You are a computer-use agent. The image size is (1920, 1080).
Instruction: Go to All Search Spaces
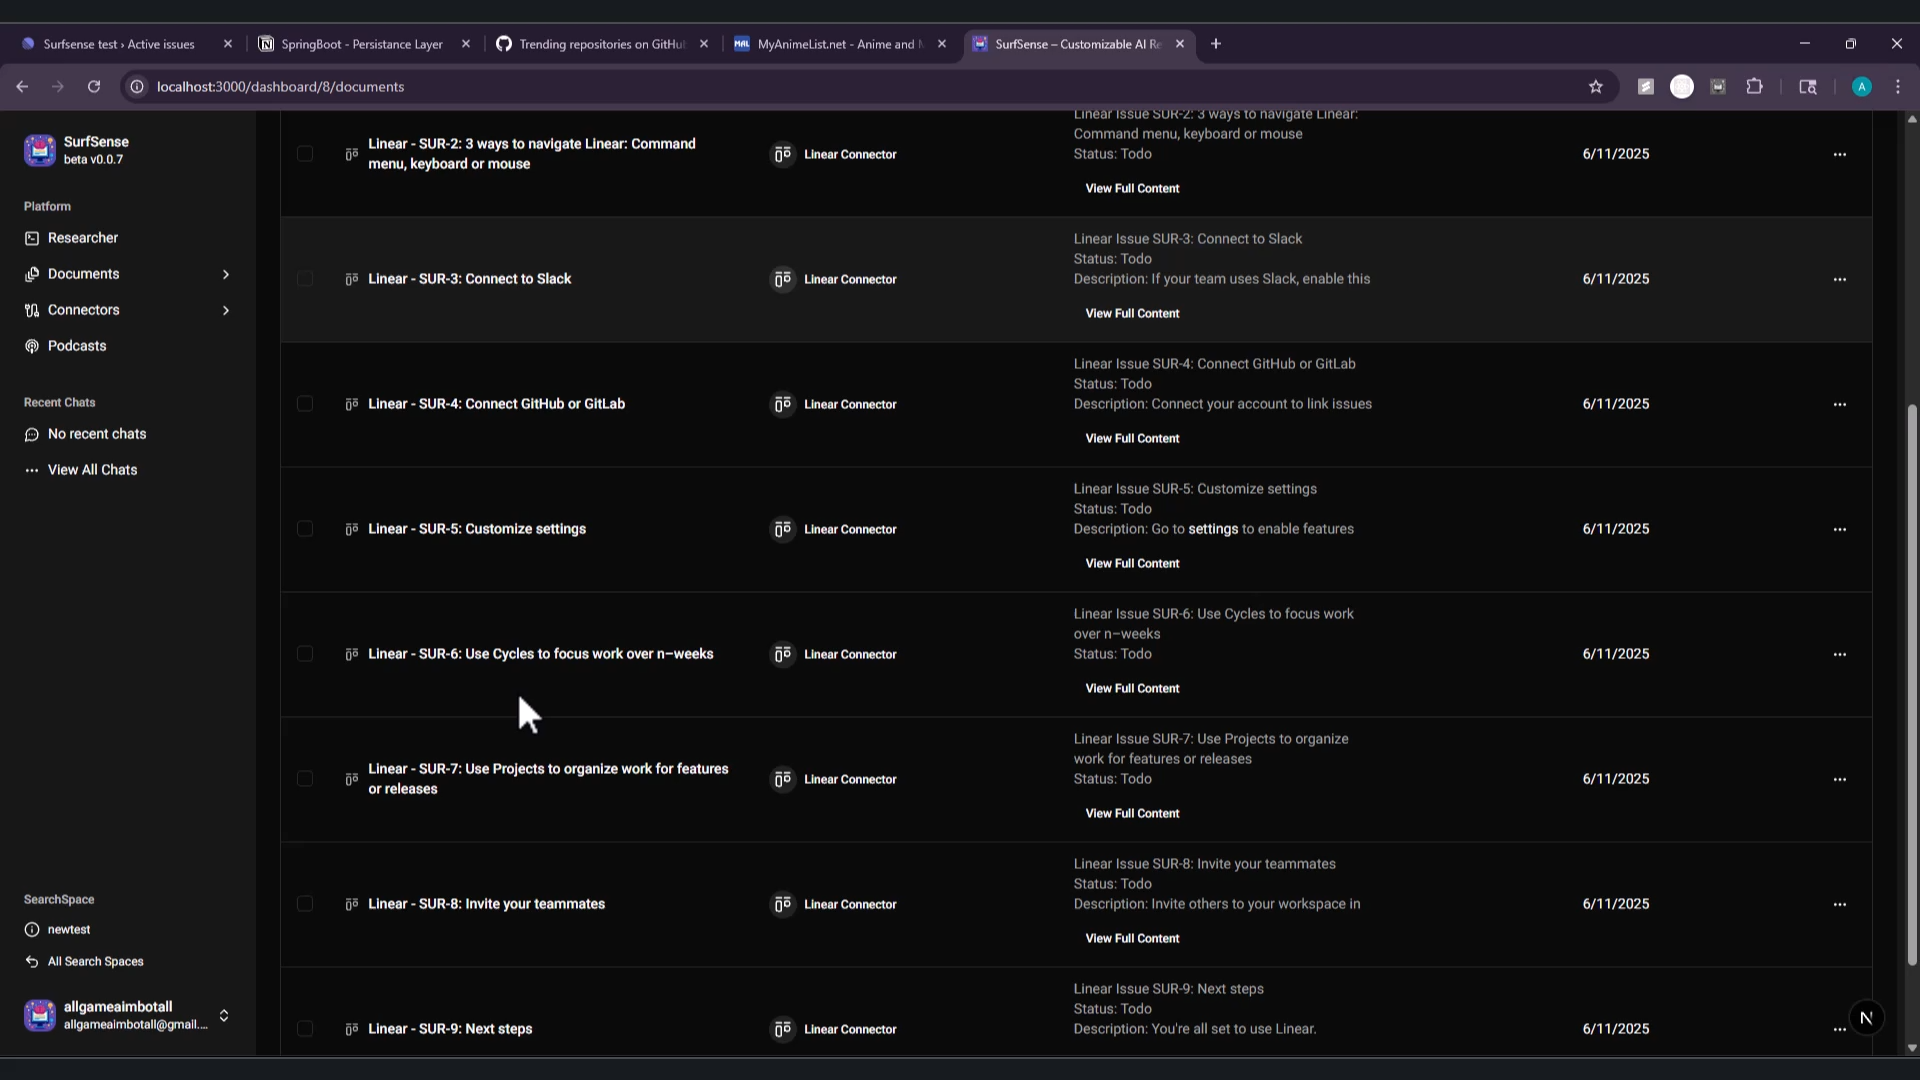[95, 962]
